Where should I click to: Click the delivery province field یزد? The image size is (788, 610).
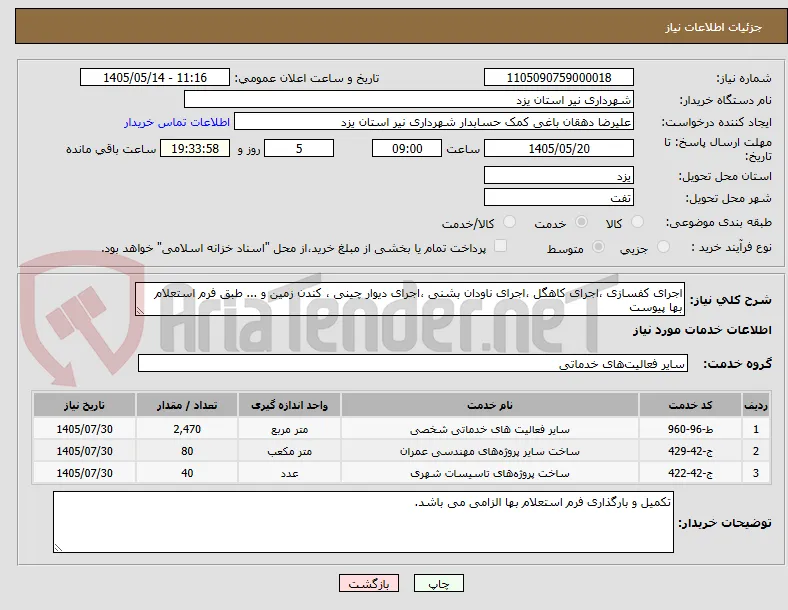(x=558, y=175)
